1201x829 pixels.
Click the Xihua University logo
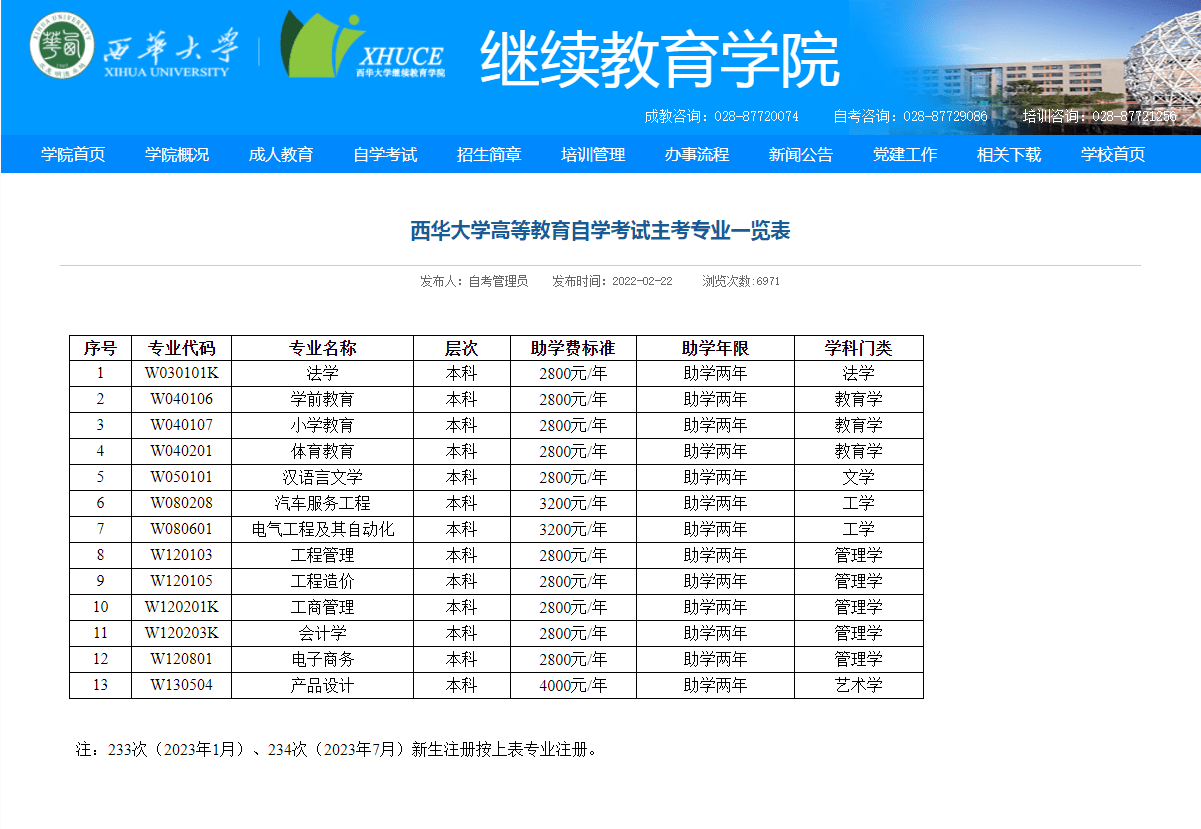(x=135, y=46)
